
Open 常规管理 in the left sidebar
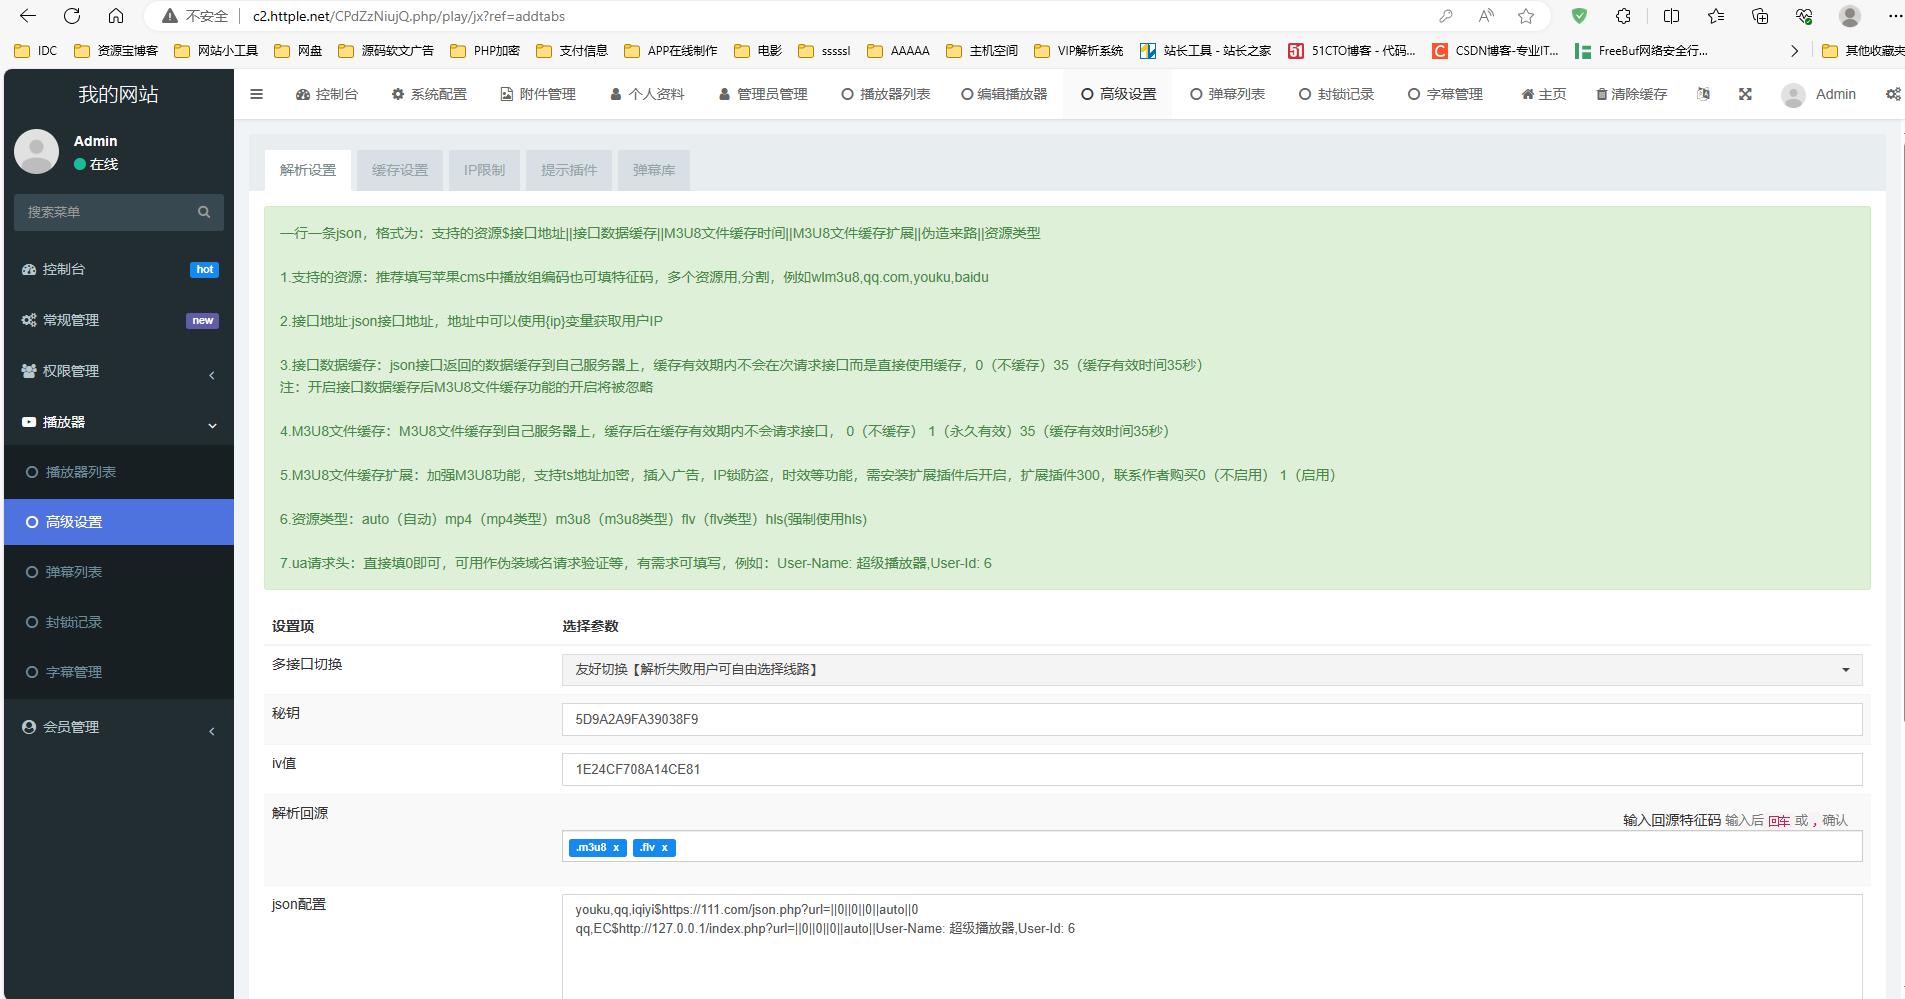(119, 320)
